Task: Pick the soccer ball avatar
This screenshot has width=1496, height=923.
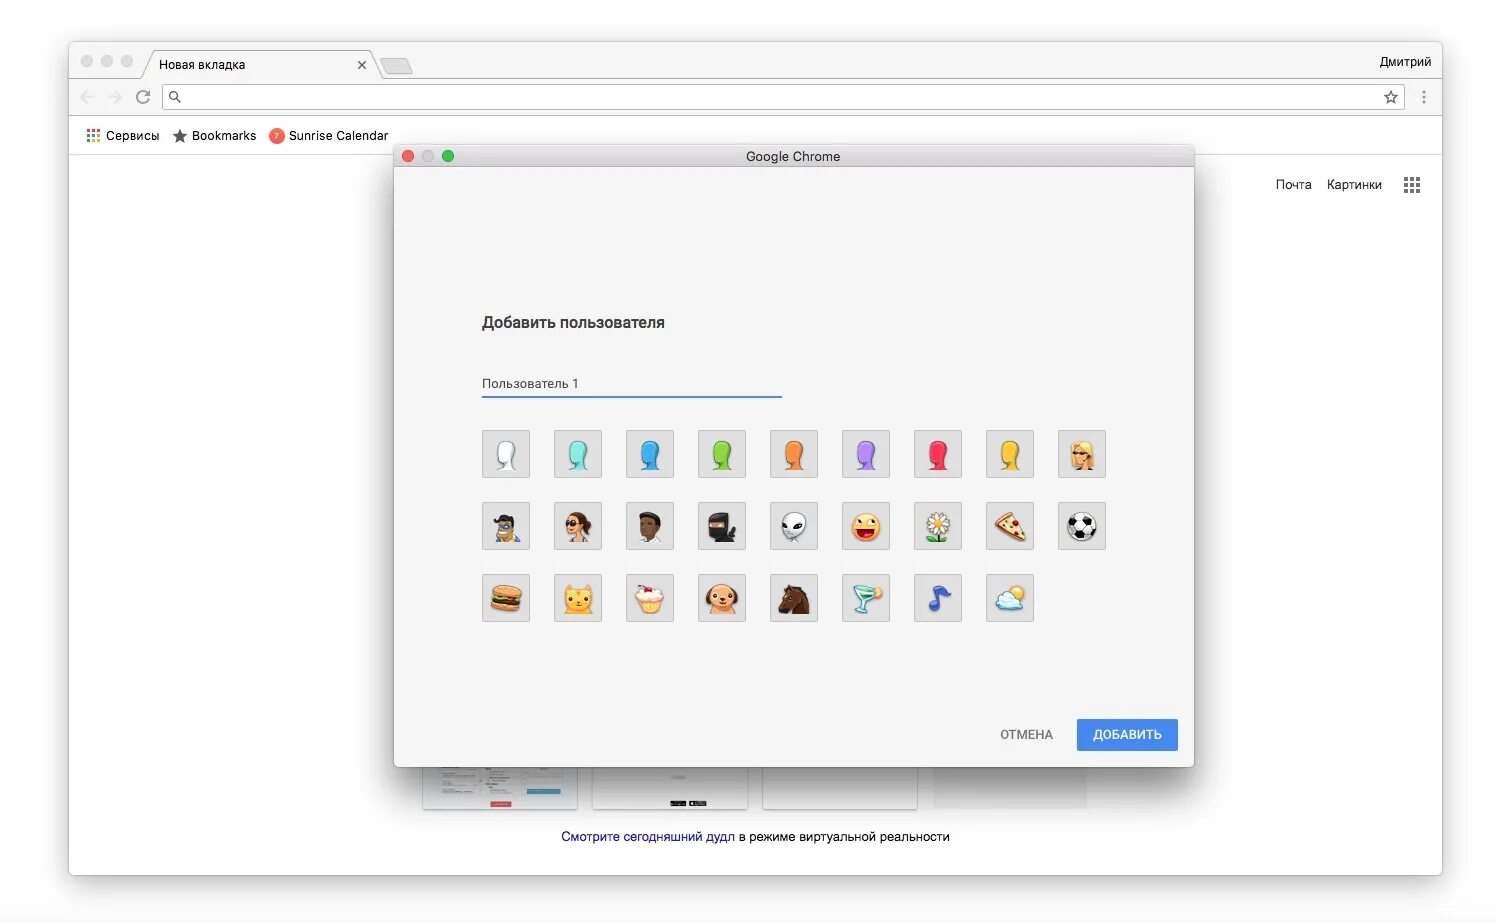Action: (x=1082, y=526)
